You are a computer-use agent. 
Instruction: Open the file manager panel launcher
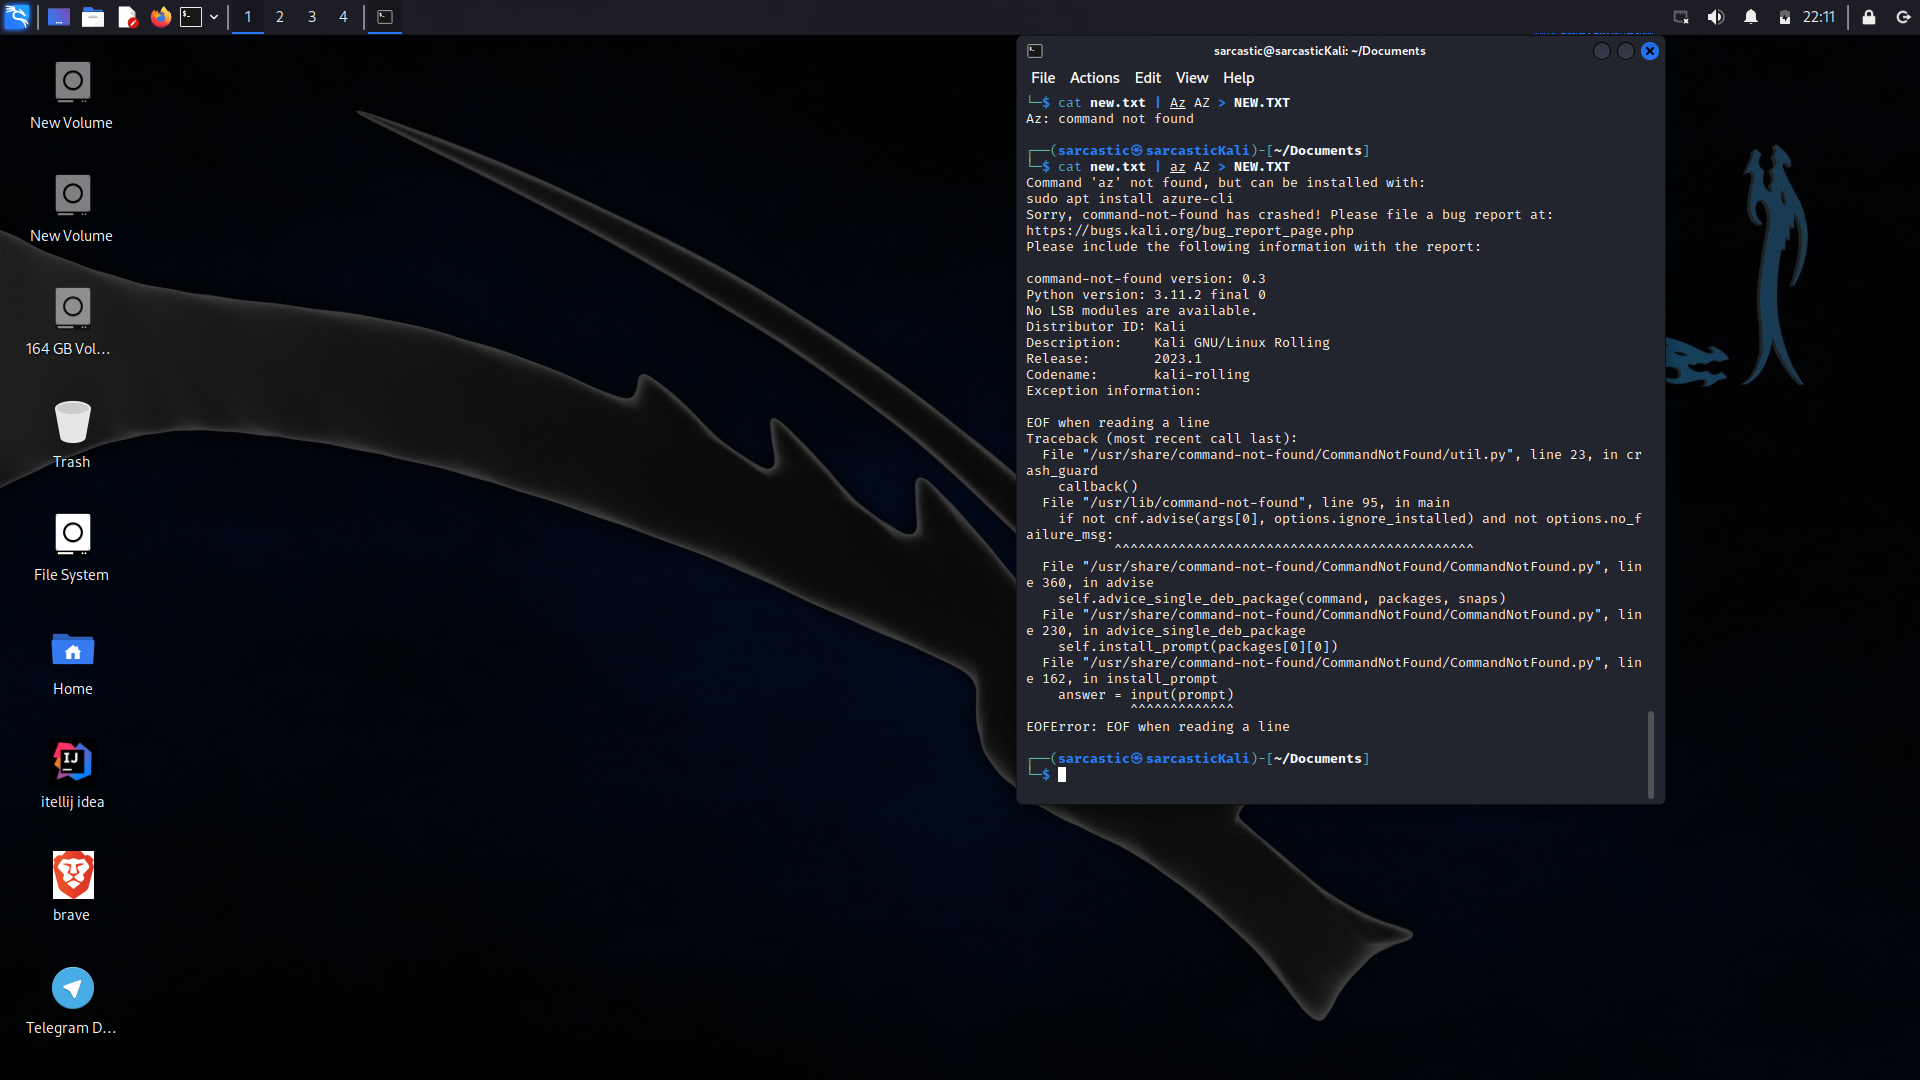click(x=93, y=17)
